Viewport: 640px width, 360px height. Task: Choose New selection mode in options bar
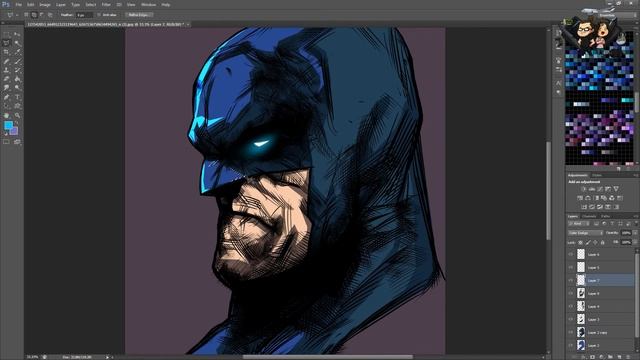tap(26, 15)
